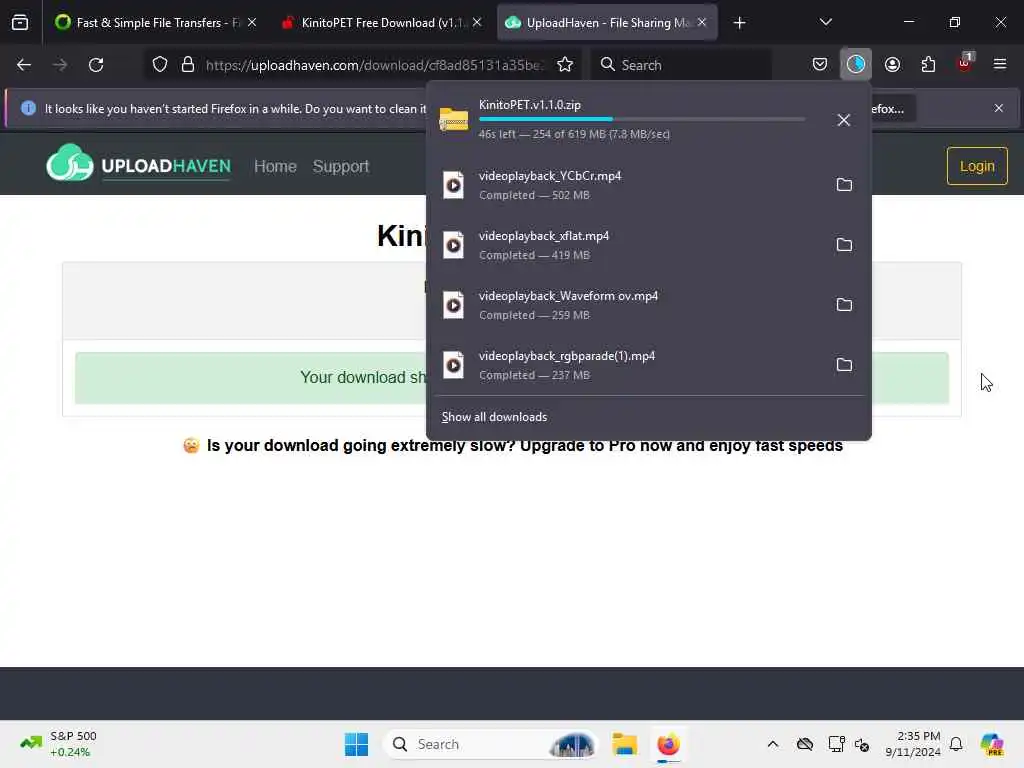Click Show all downloads

click(494, 417)
